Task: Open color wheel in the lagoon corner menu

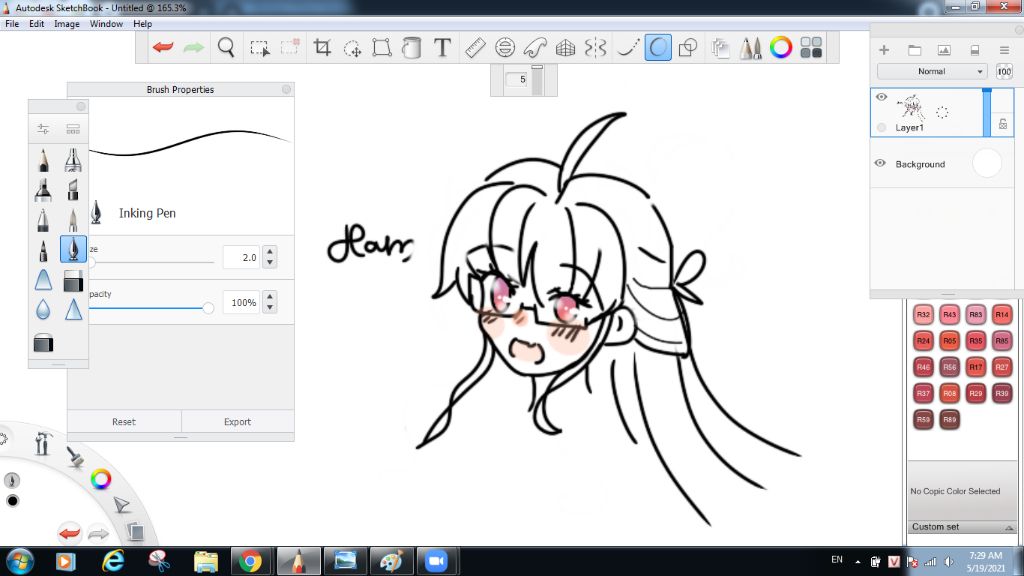Action: coord(101,479)
